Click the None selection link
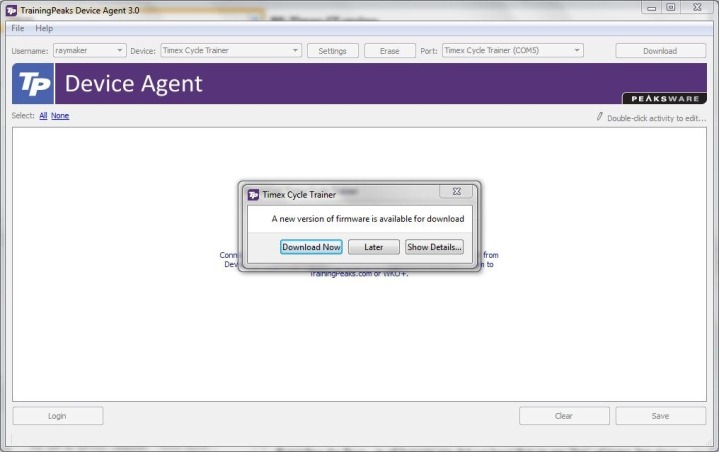The width and height of the screenshot is (719, 452). pos(60,116)
